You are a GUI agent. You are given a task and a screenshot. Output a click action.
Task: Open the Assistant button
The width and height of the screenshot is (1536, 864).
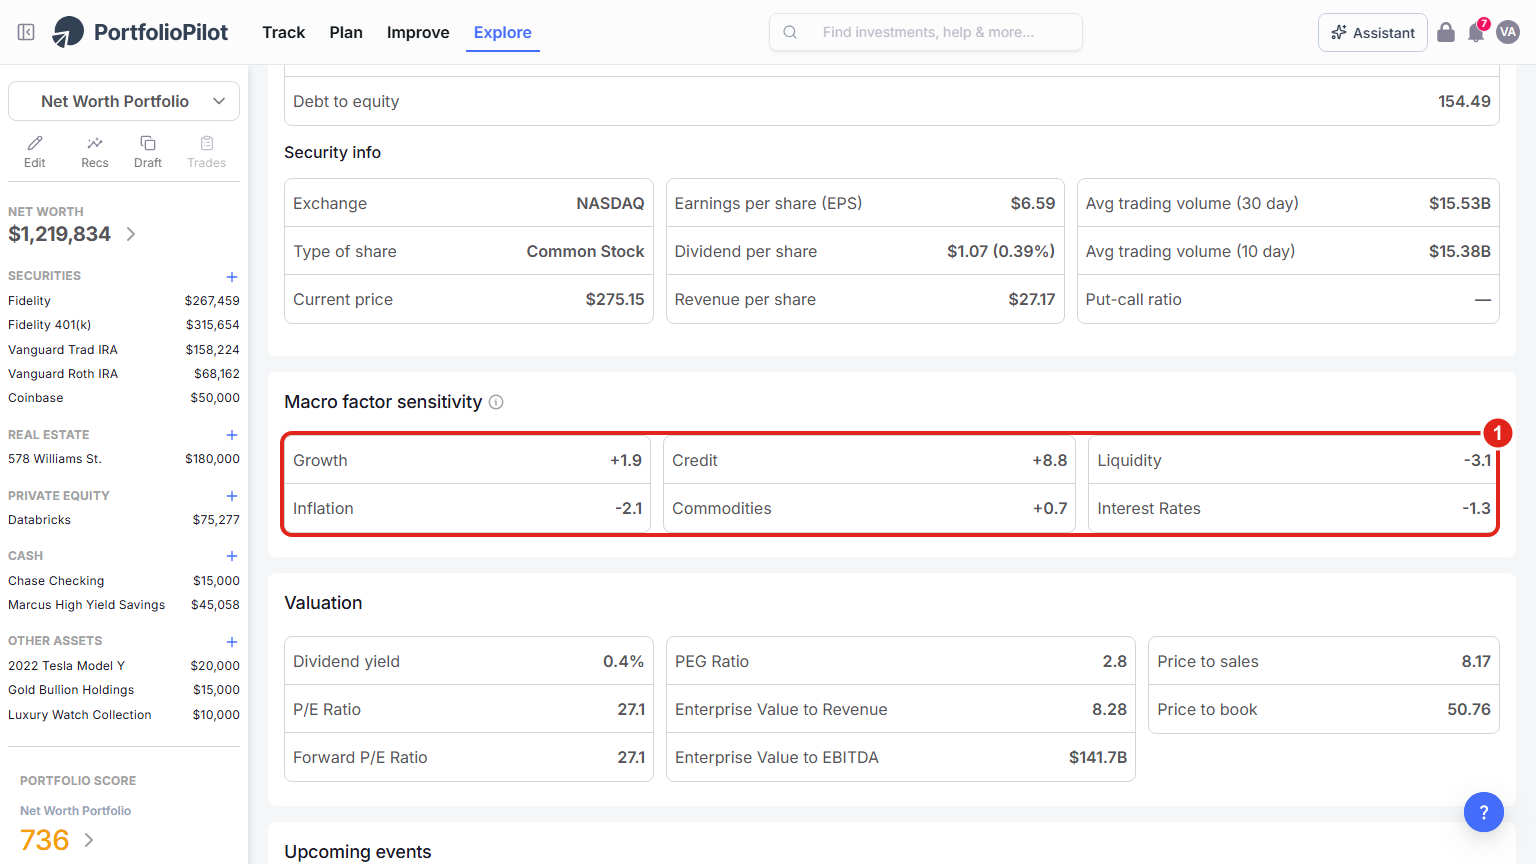tap(1373, 32)
